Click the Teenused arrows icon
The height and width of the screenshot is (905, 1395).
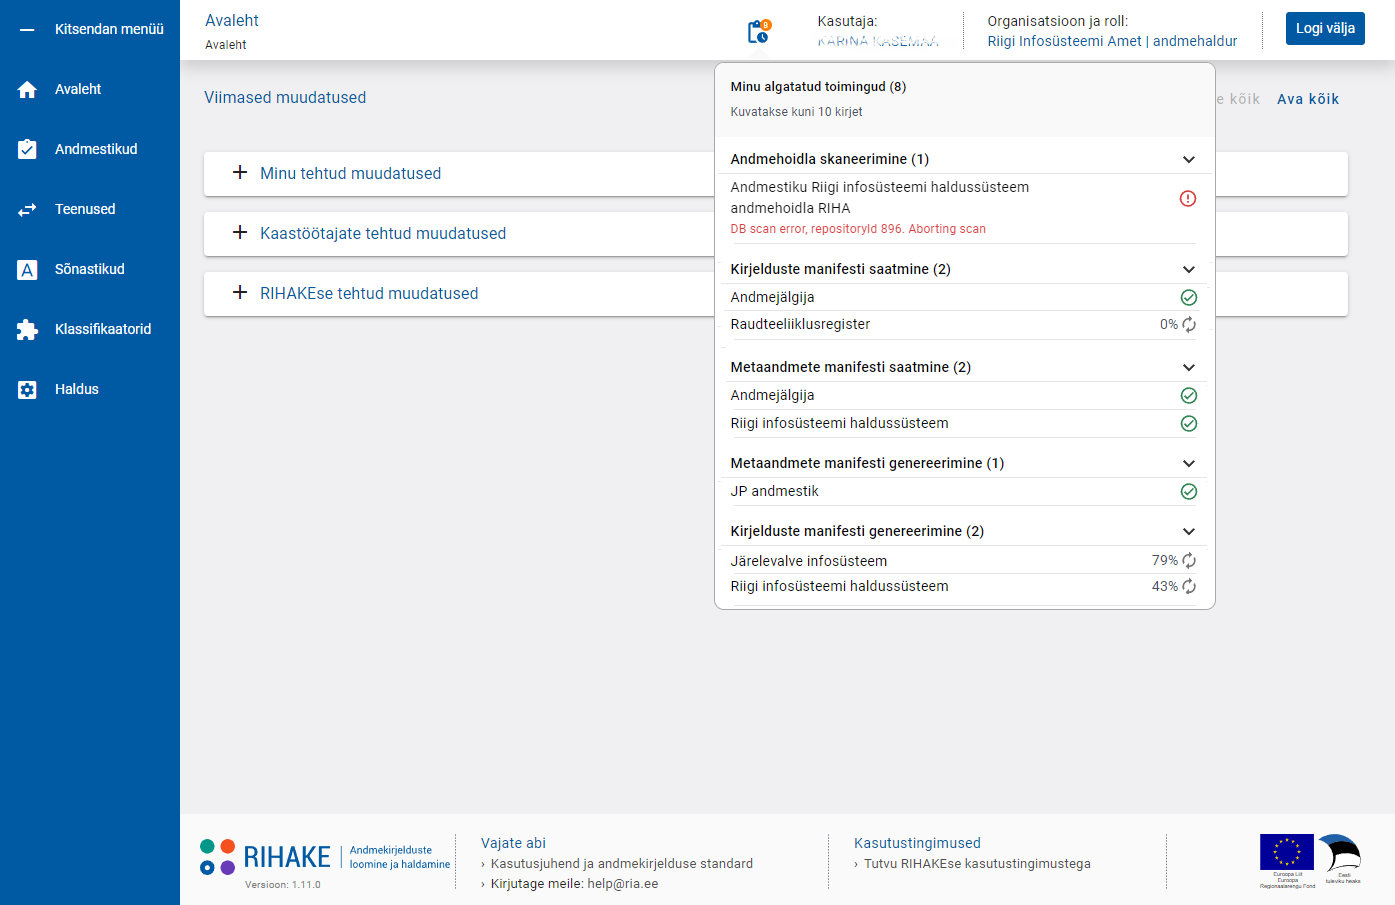[x=27, y=209]
